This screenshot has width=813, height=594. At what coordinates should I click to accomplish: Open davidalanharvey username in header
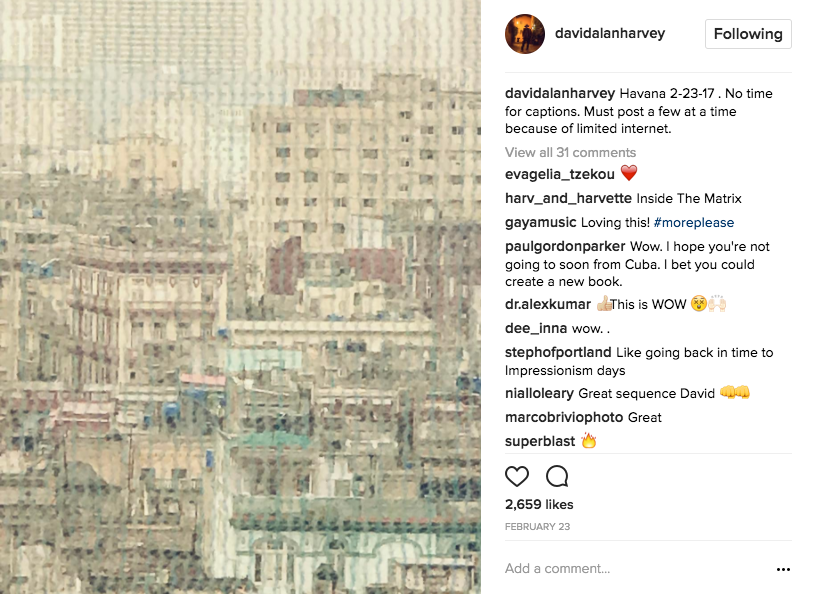610,33
